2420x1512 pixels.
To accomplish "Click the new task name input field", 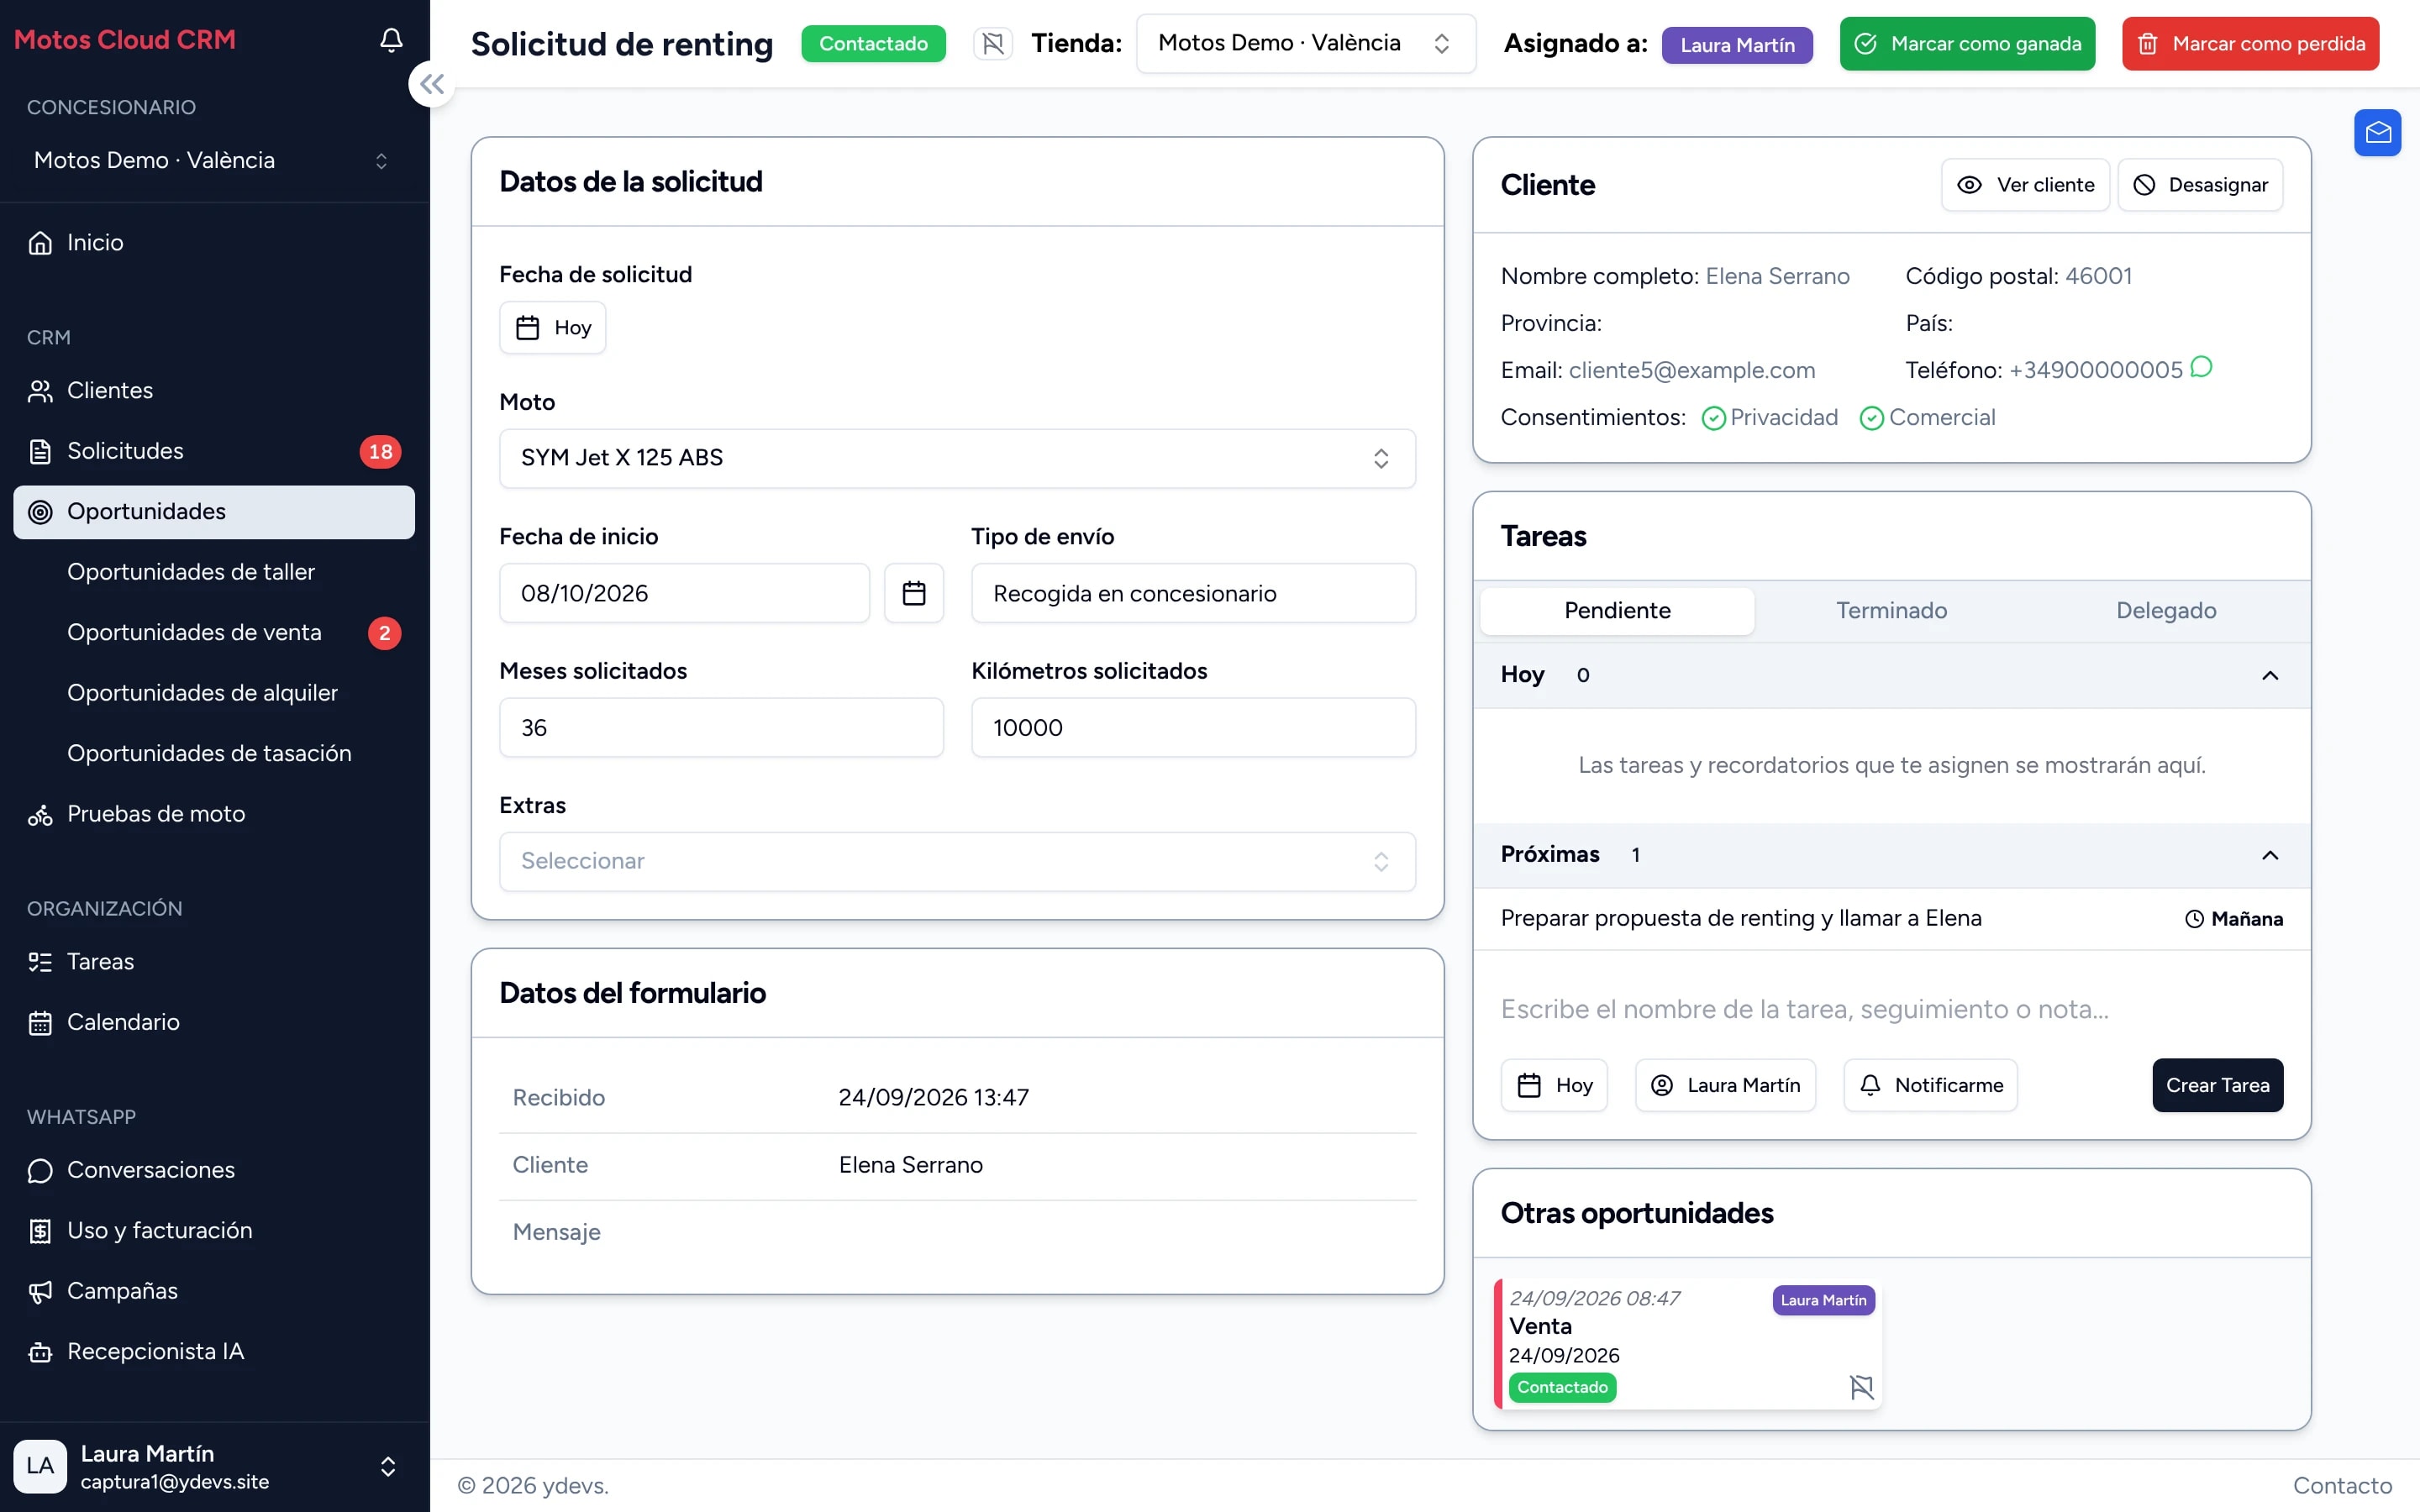I will click(1891, 1009).
